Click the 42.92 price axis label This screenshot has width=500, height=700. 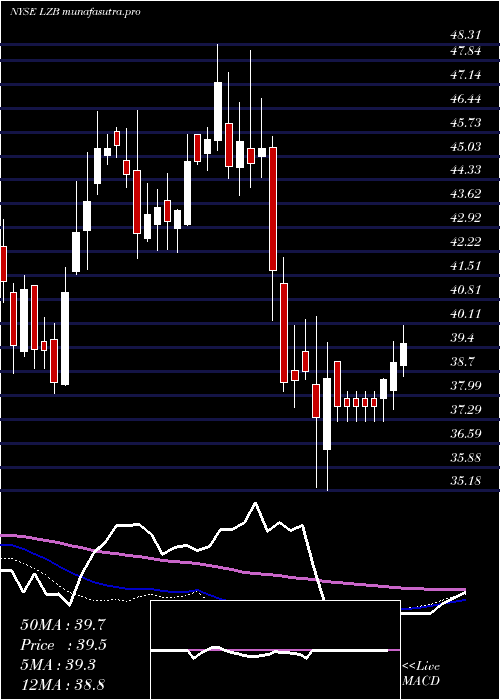pyautogui.click(x=466, y=218)
